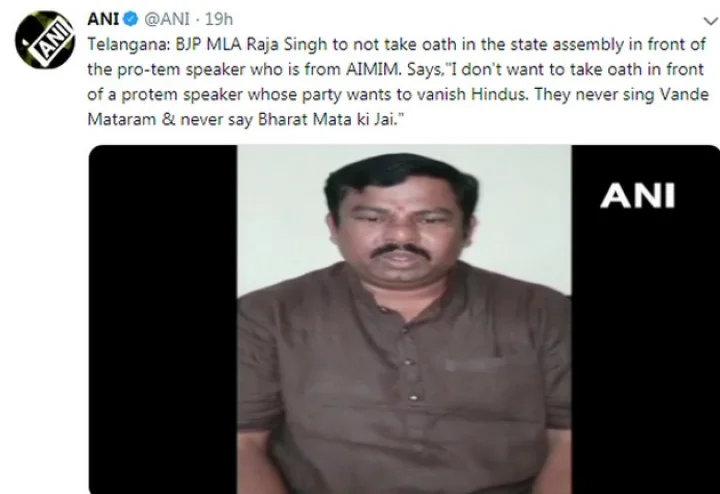The image size is (720, 494).
Task: Click the blue verified badge next to ANI
Action: (131, 19)
